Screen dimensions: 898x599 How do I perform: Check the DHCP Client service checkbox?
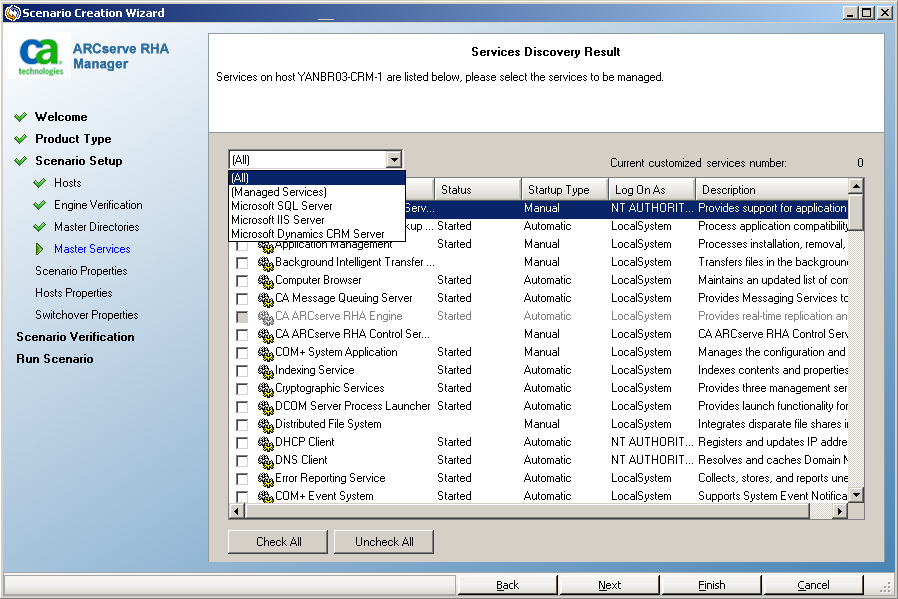(242, 442)
